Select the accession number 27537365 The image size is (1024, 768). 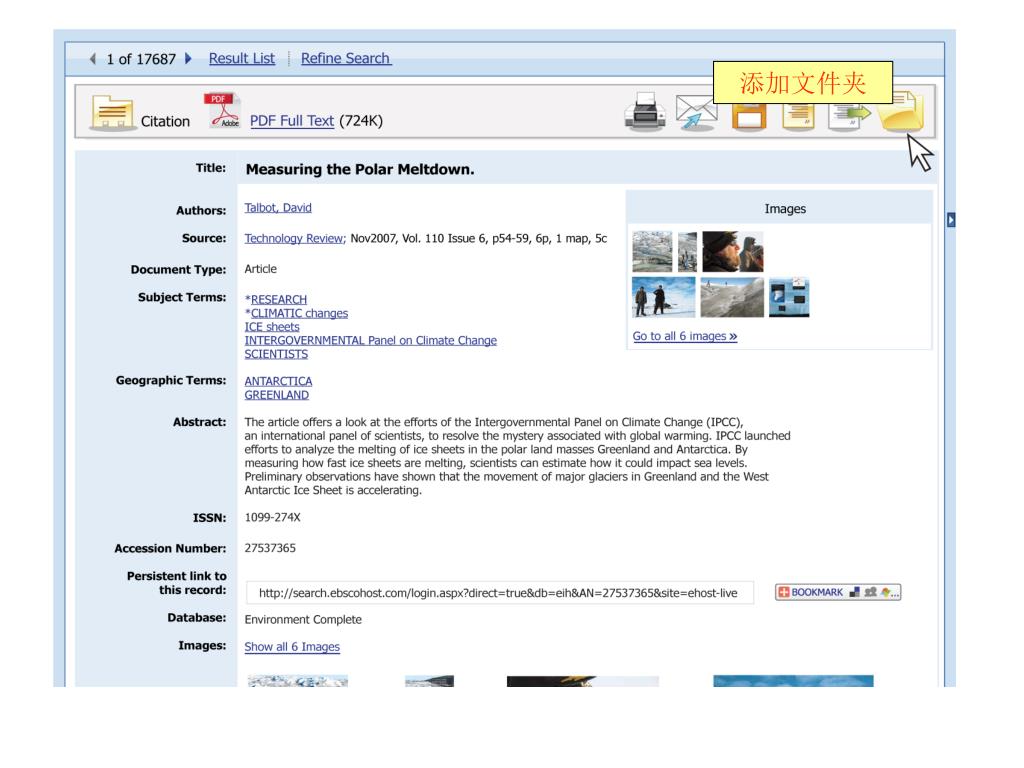(270, 548)
